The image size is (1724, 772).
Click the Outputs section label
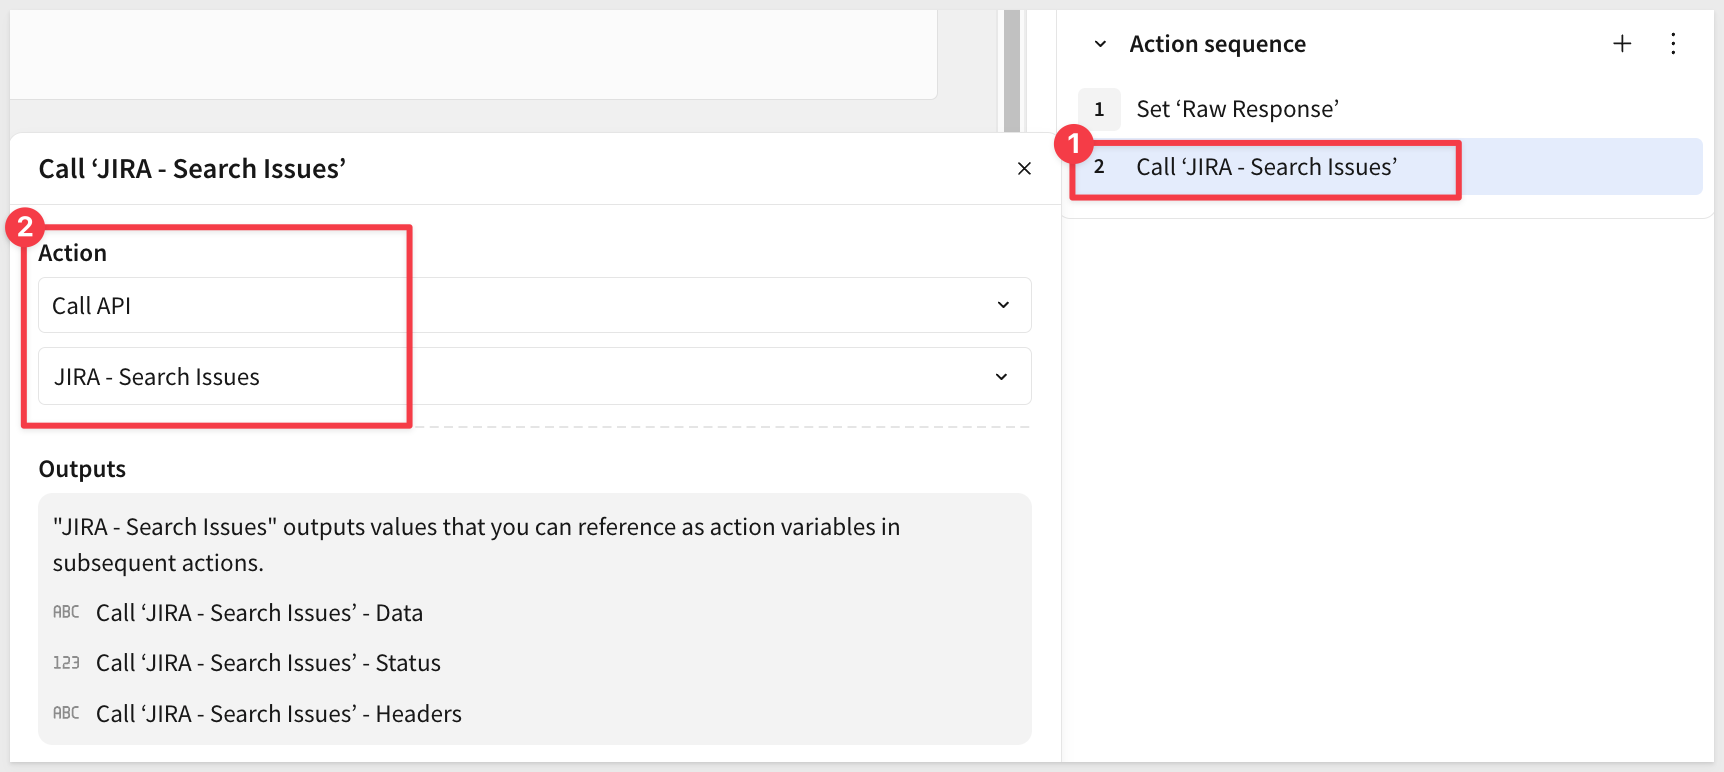[x=82, y=469]
